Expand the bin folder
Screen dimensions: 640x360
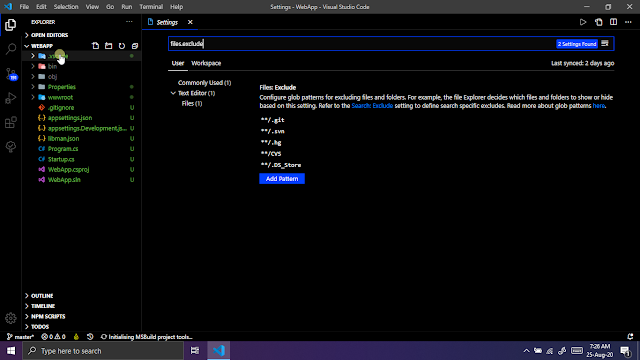(x=33, y=66)
